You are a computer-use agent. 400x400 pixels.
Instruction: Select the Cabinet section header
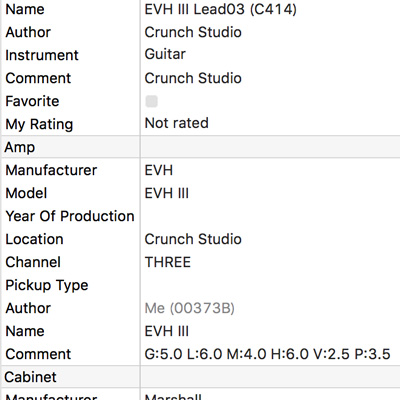click(x=200, y=377)
